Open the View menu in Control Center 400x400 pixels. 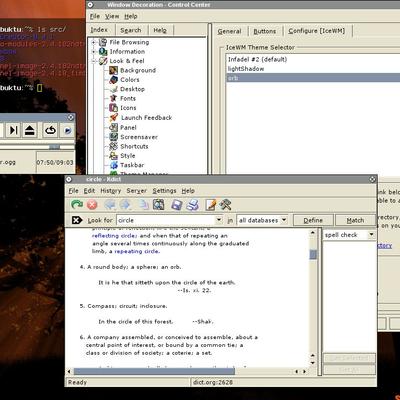click(x=112, y=16)
